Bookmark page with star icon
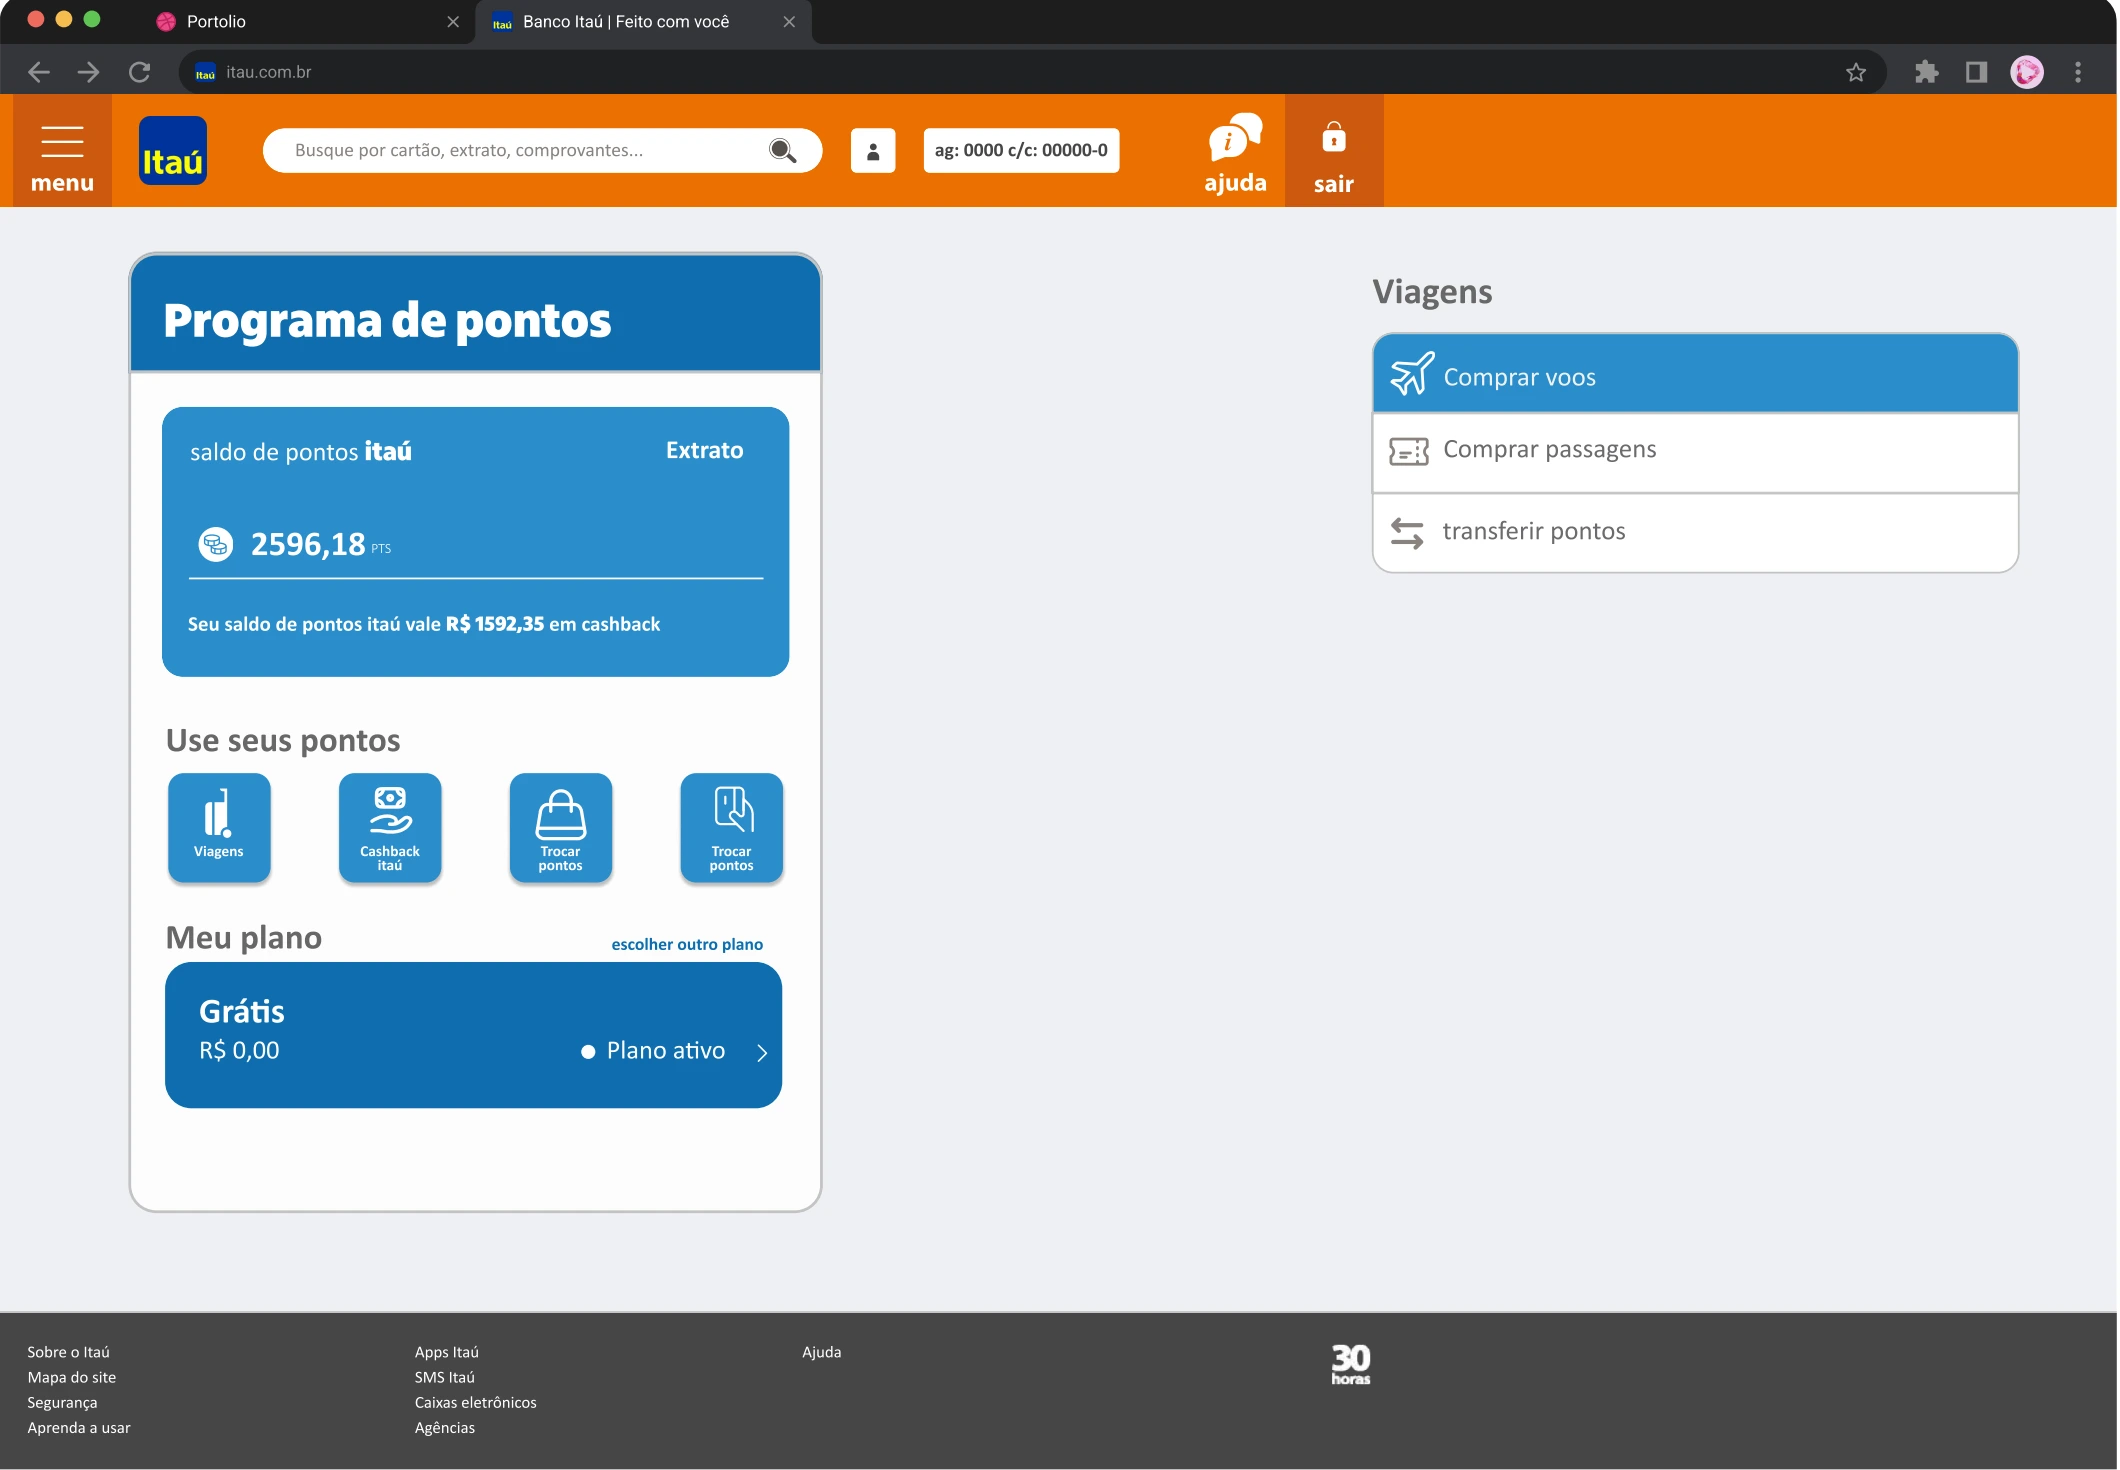 1856,72
